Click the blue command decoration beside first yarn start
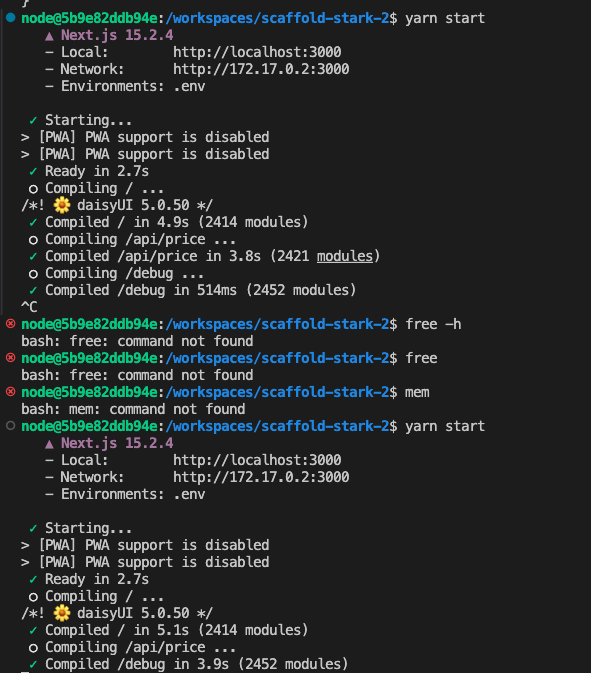Viewport: 591px width, 673px height. 11,18
